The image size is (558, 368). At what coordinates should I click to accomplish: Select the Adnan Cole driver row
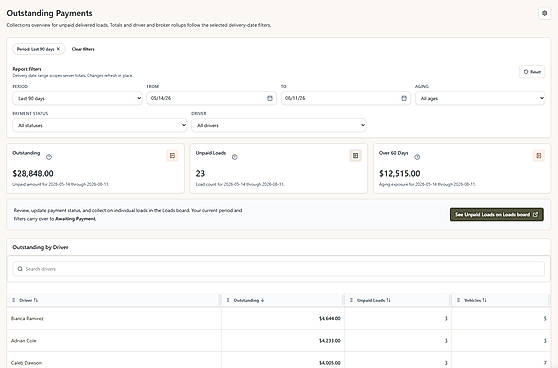click(x=279, y=341)
